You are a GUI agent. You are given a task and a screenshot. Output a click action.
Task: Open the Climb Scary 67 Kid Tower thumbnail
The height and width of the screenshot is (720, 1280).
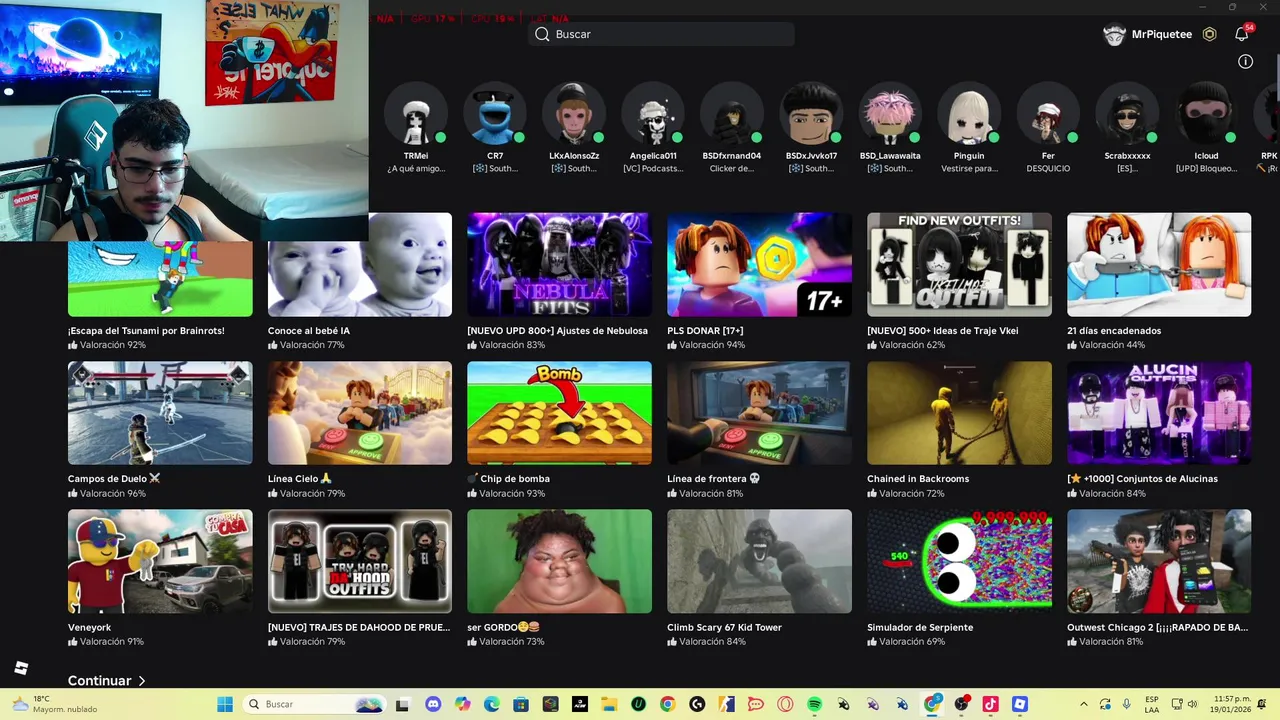[x=759, y=561]
